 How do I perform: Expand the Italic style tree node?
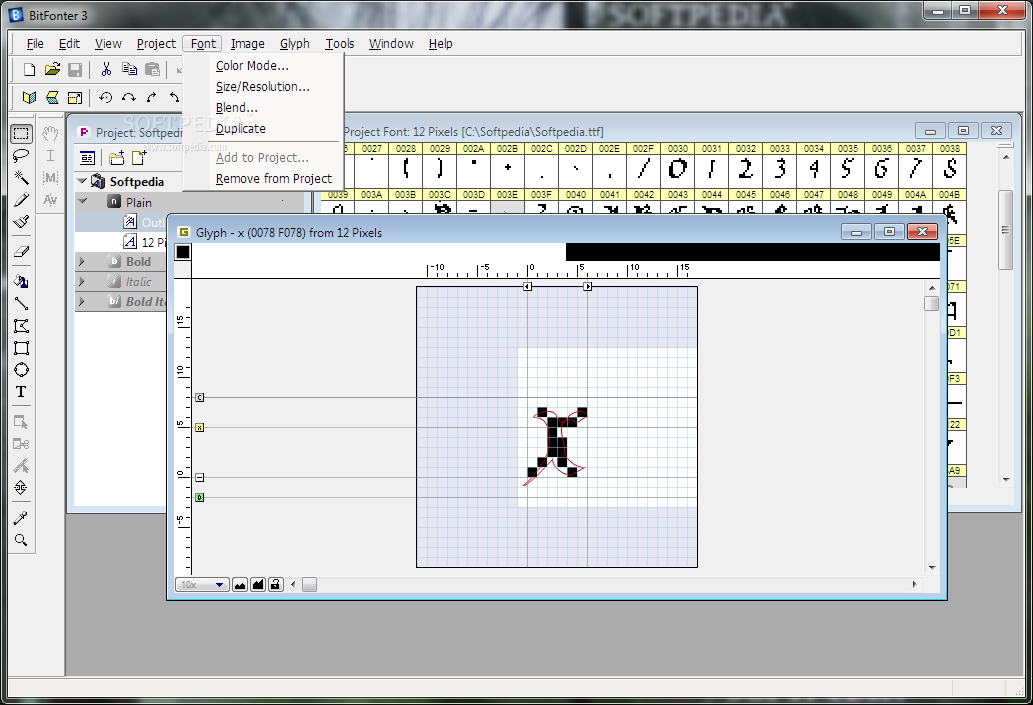[x=82, y=281]
